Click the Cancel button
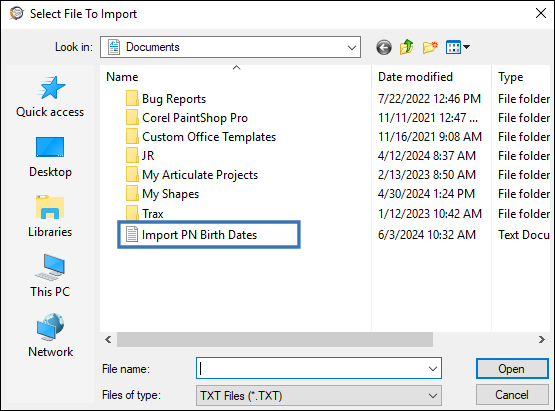 [x=512, y=394]
